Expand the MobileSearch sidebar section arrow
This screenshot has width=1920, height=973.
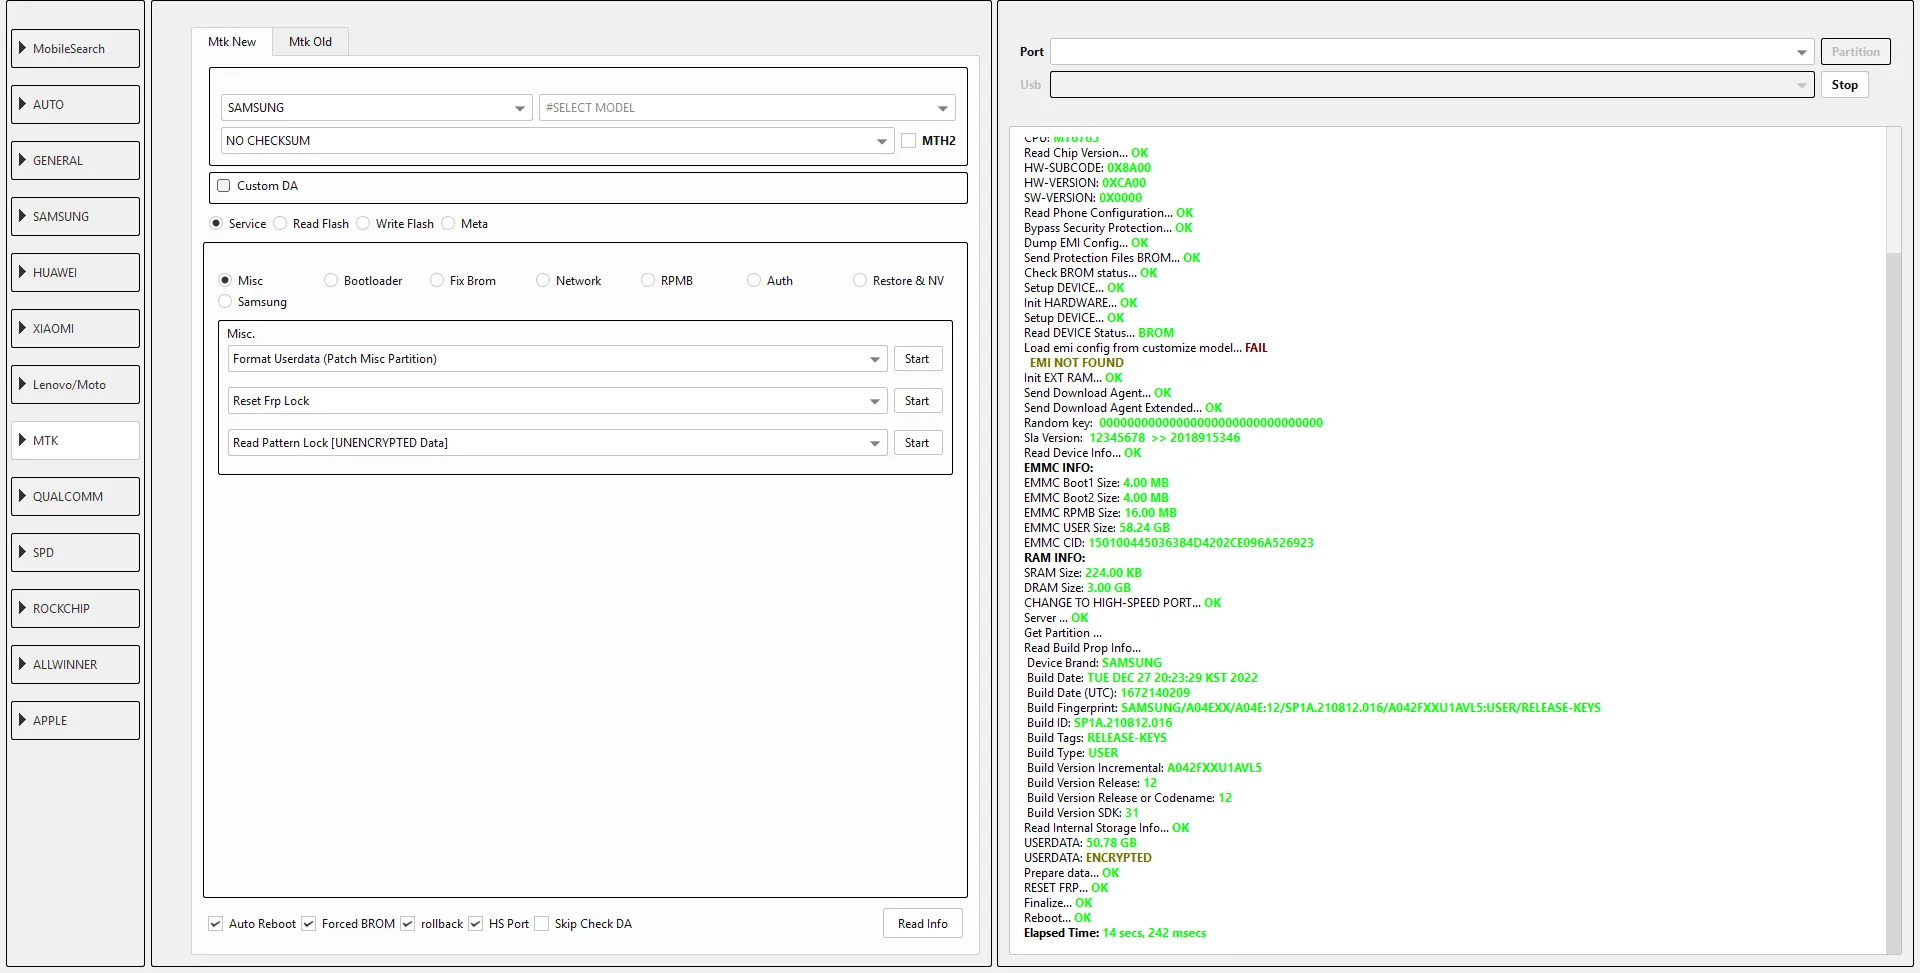tap(22, 48)
